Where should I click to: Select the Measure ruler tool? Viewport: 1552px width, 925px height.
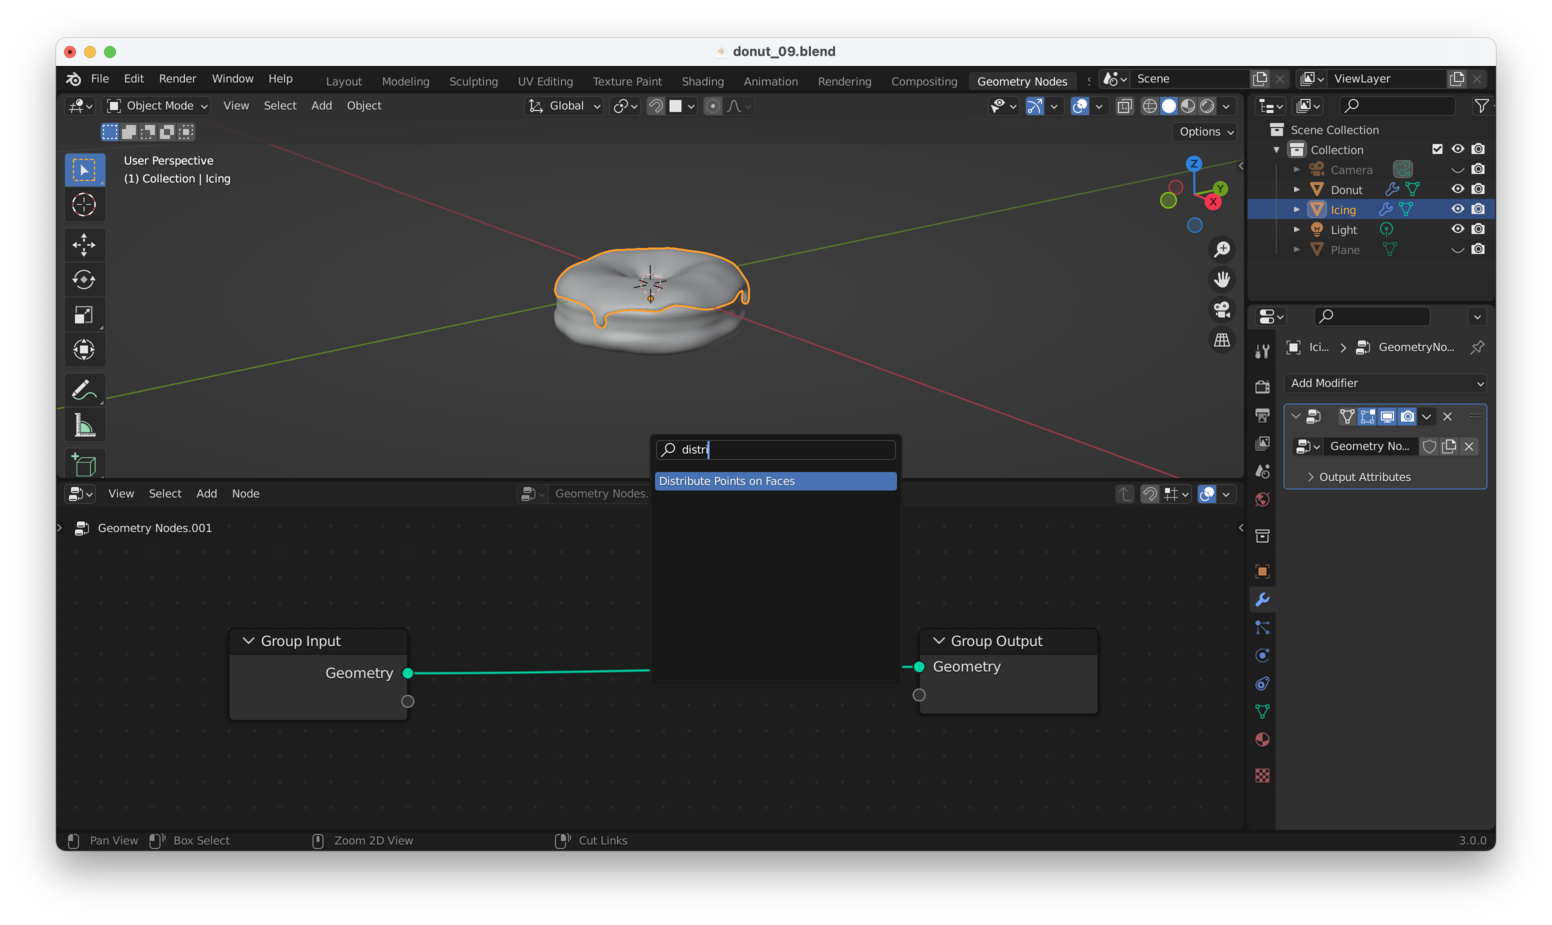[84, 427]
